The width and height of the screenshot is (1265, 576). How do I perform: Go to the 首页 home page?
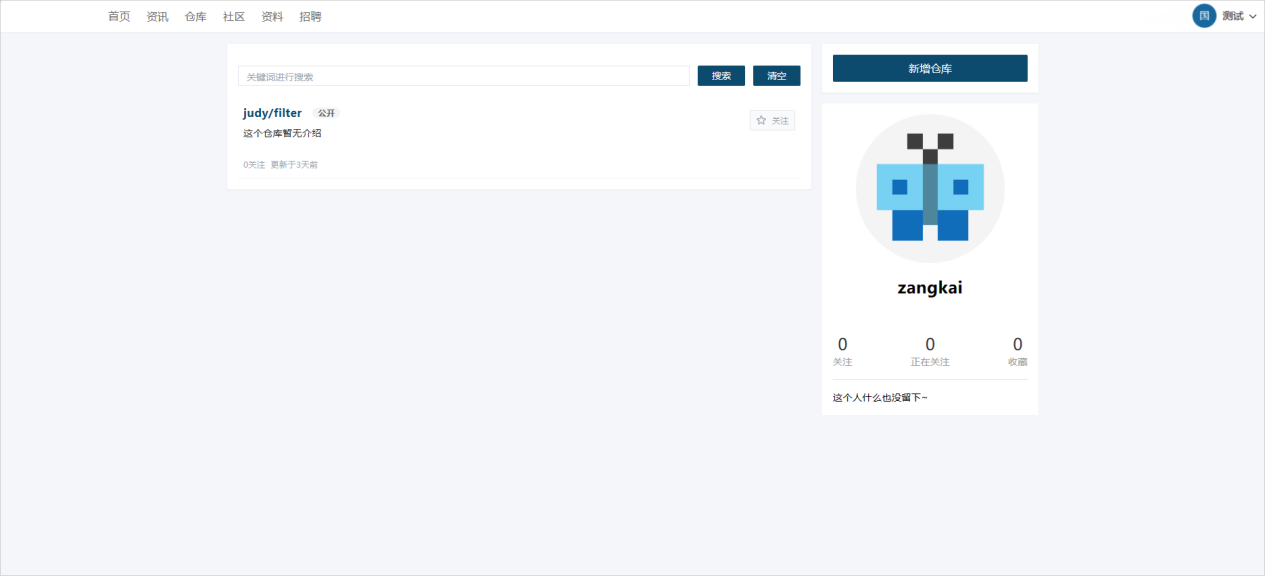(119, 17)
